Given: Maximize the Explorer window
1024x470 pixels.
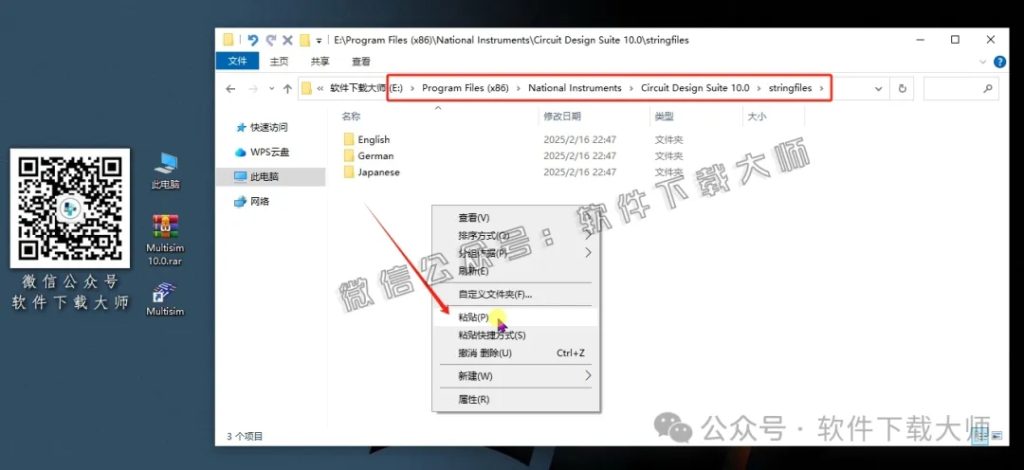Looking at the screenshot, I should click(955, 40).
